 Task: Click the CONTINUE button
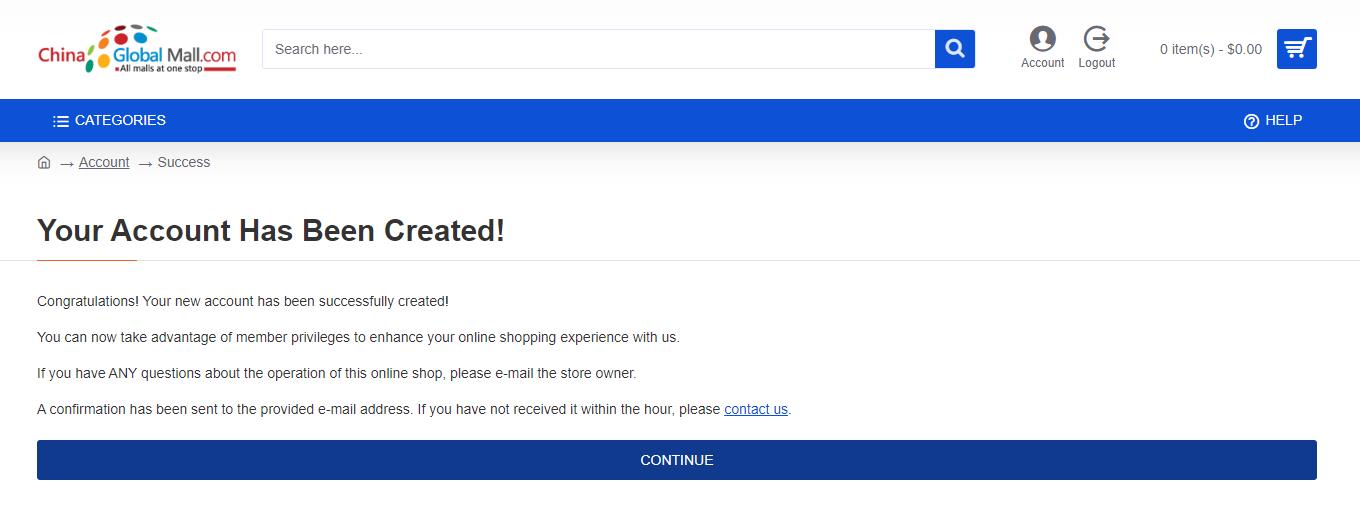[677, 460]
